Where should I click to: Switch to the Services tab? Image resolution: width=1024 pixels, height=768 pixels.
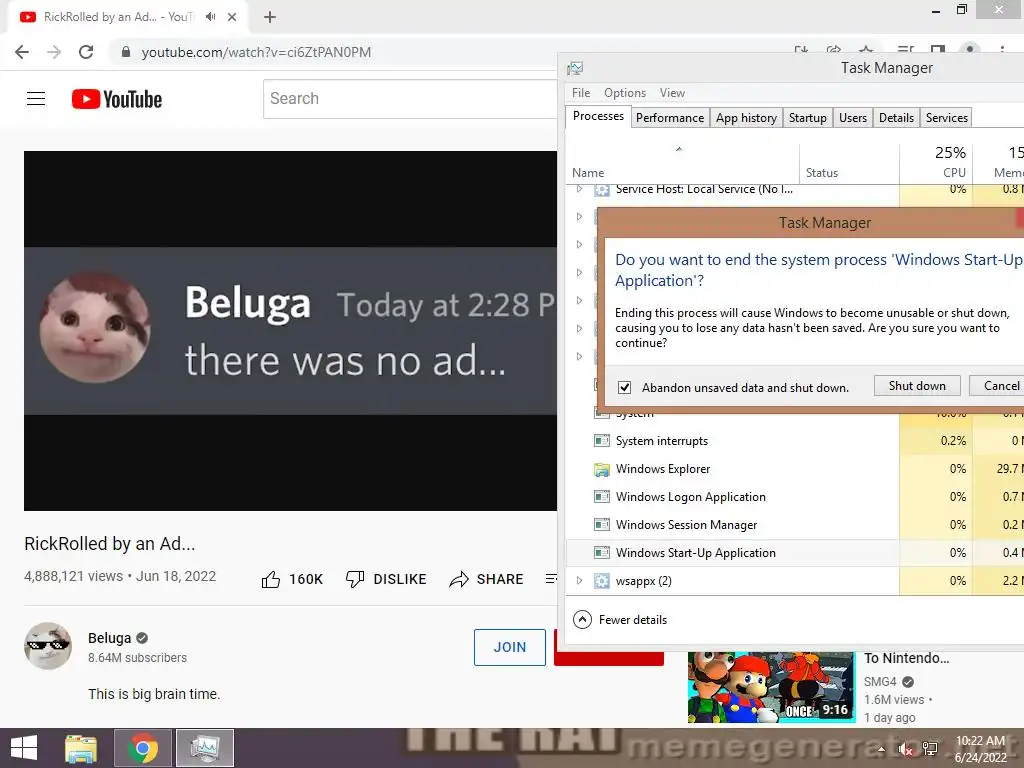pyautogui.click(x=946, y=118)
